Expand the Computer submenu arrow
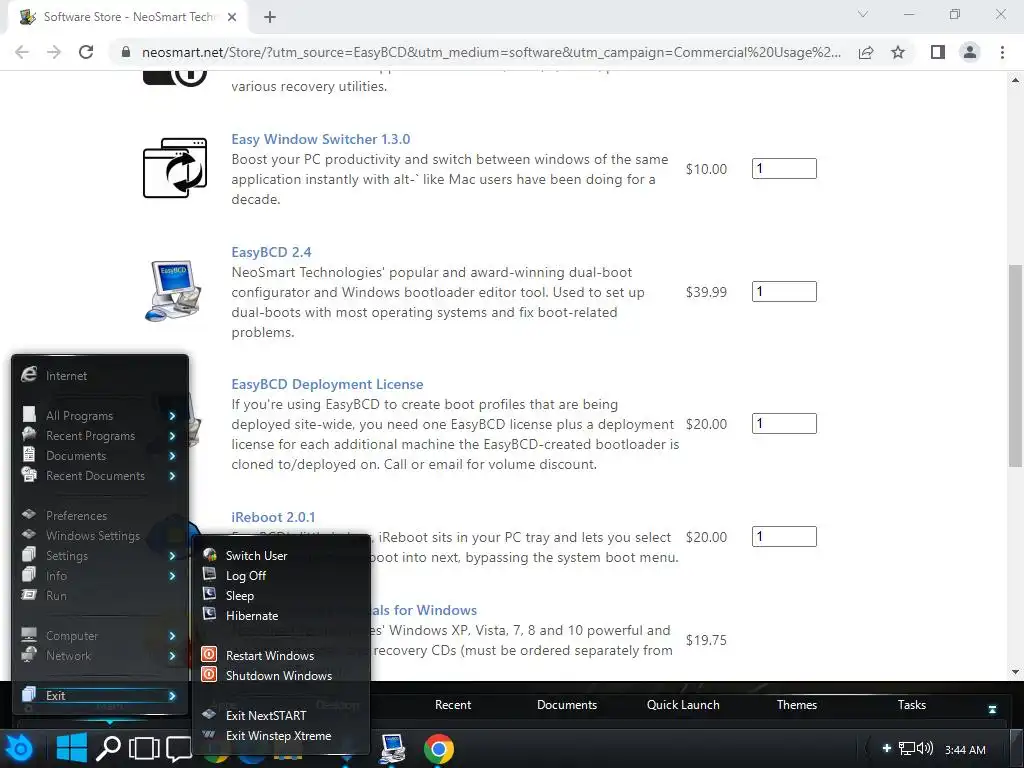The width and height of the screenshot is (1024, 768). point(172,636)
